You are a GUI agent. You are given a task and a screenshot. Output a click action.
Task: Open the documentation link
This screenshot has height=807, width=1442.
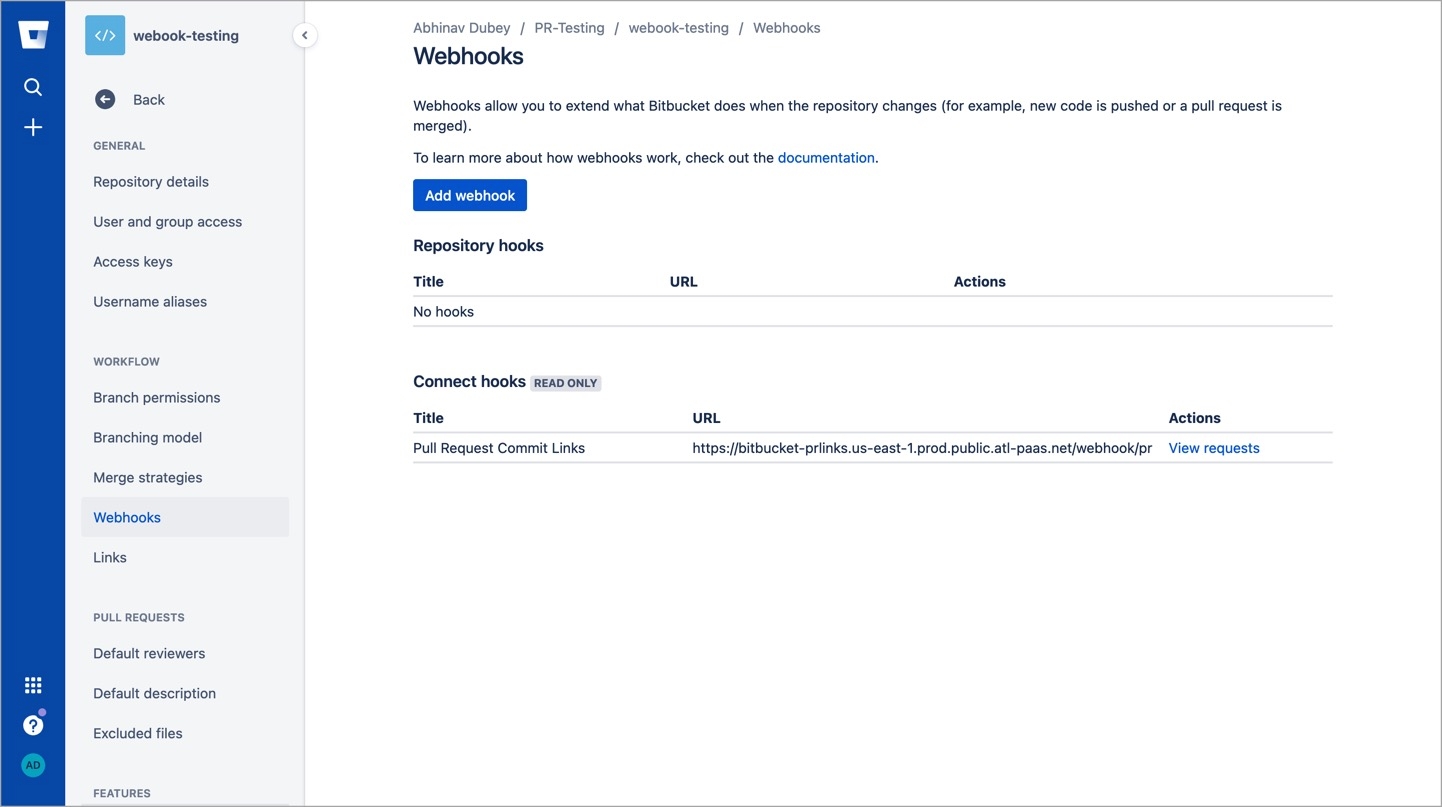[826, 158]
